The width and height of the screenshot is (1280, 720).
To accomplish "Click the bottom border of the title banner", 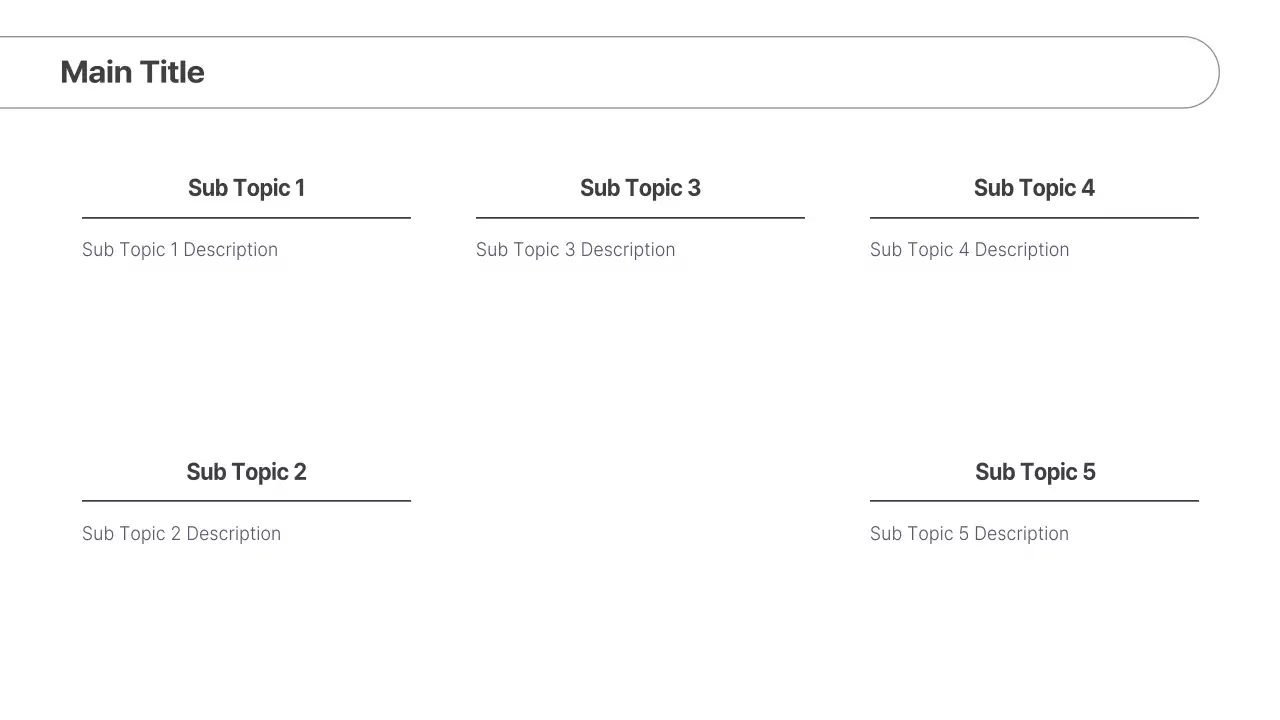I will tap(600, 108).
